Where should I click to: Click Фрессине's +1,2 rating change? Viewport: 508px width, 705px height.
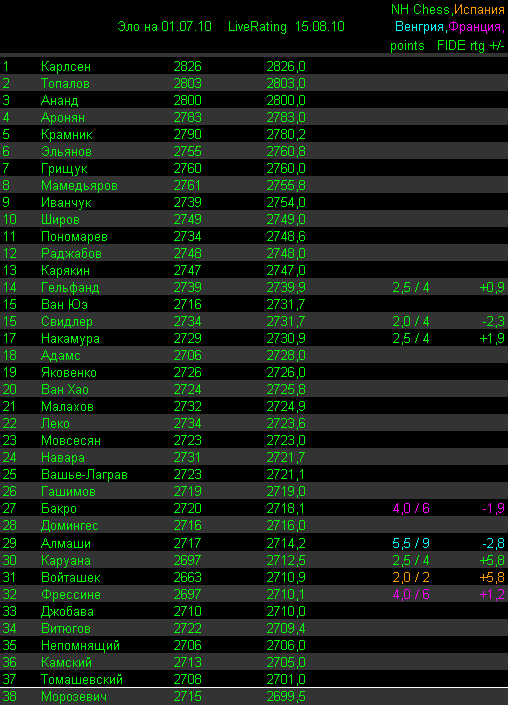click(x=492, y=594)
